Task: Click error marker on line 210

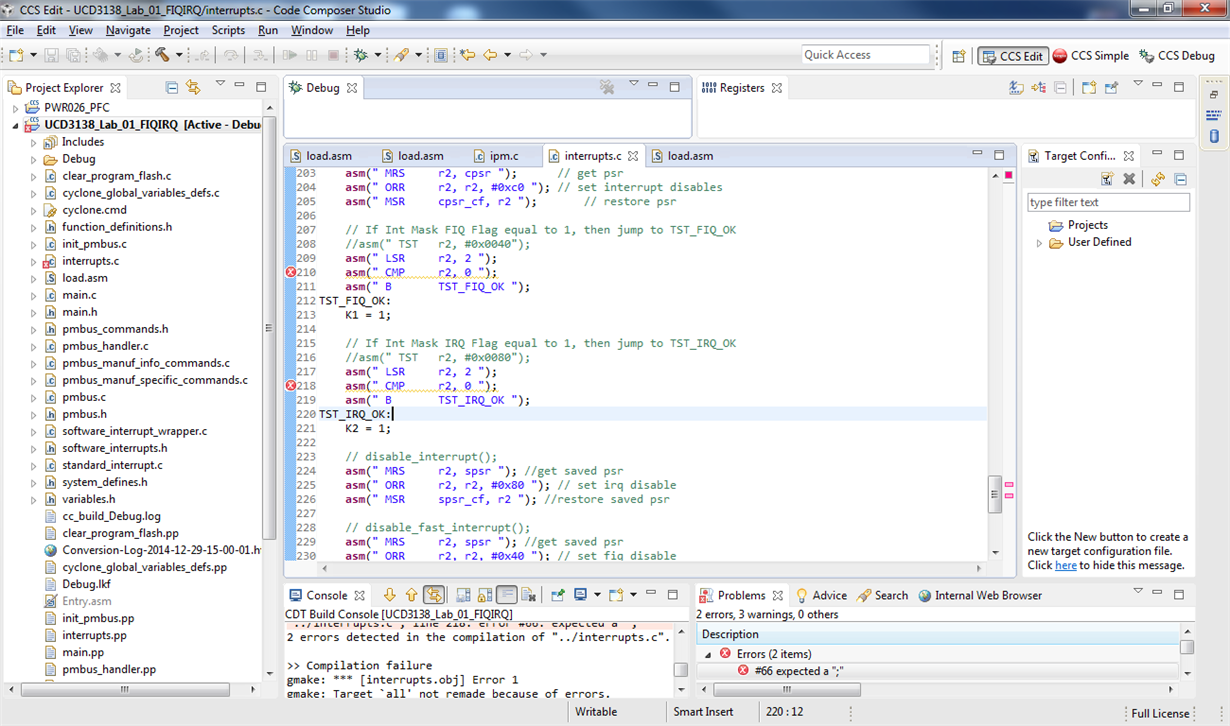Action: coord(291,272)
